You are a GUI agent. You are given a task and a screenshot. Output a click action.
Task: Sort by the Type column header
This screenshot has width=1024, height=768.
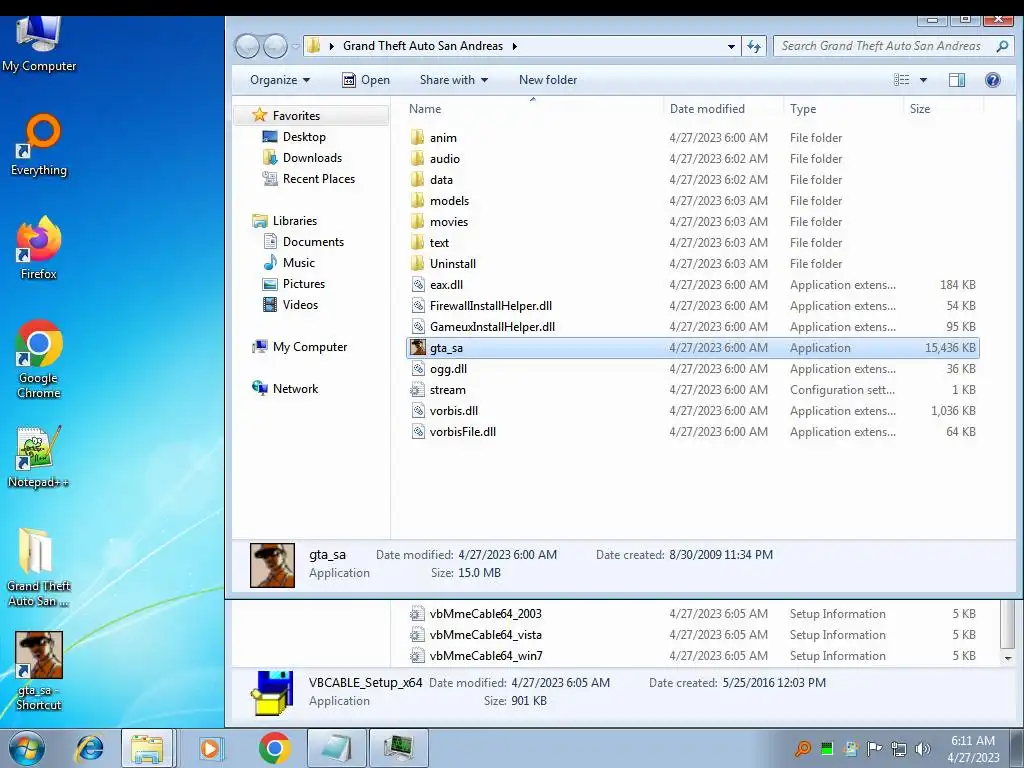pyautogui.click(x=843, y=108)
